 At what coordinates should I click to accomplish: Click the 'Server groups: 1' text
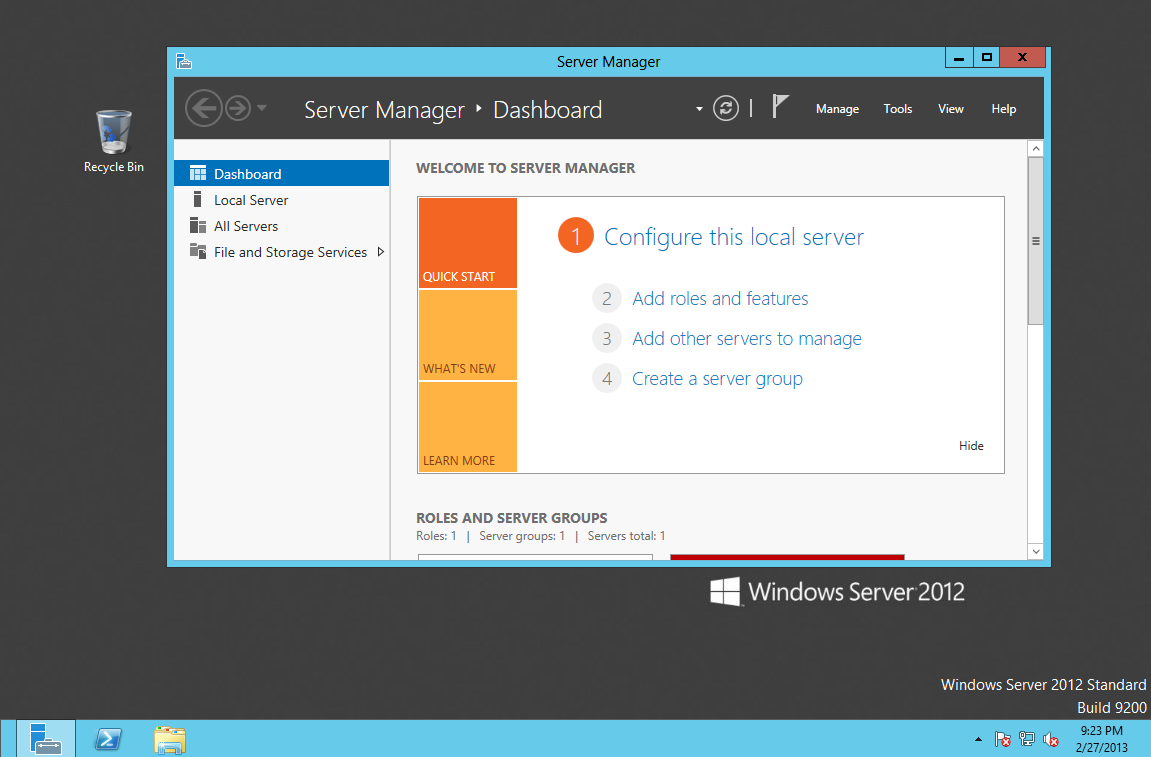coord(522,536)
